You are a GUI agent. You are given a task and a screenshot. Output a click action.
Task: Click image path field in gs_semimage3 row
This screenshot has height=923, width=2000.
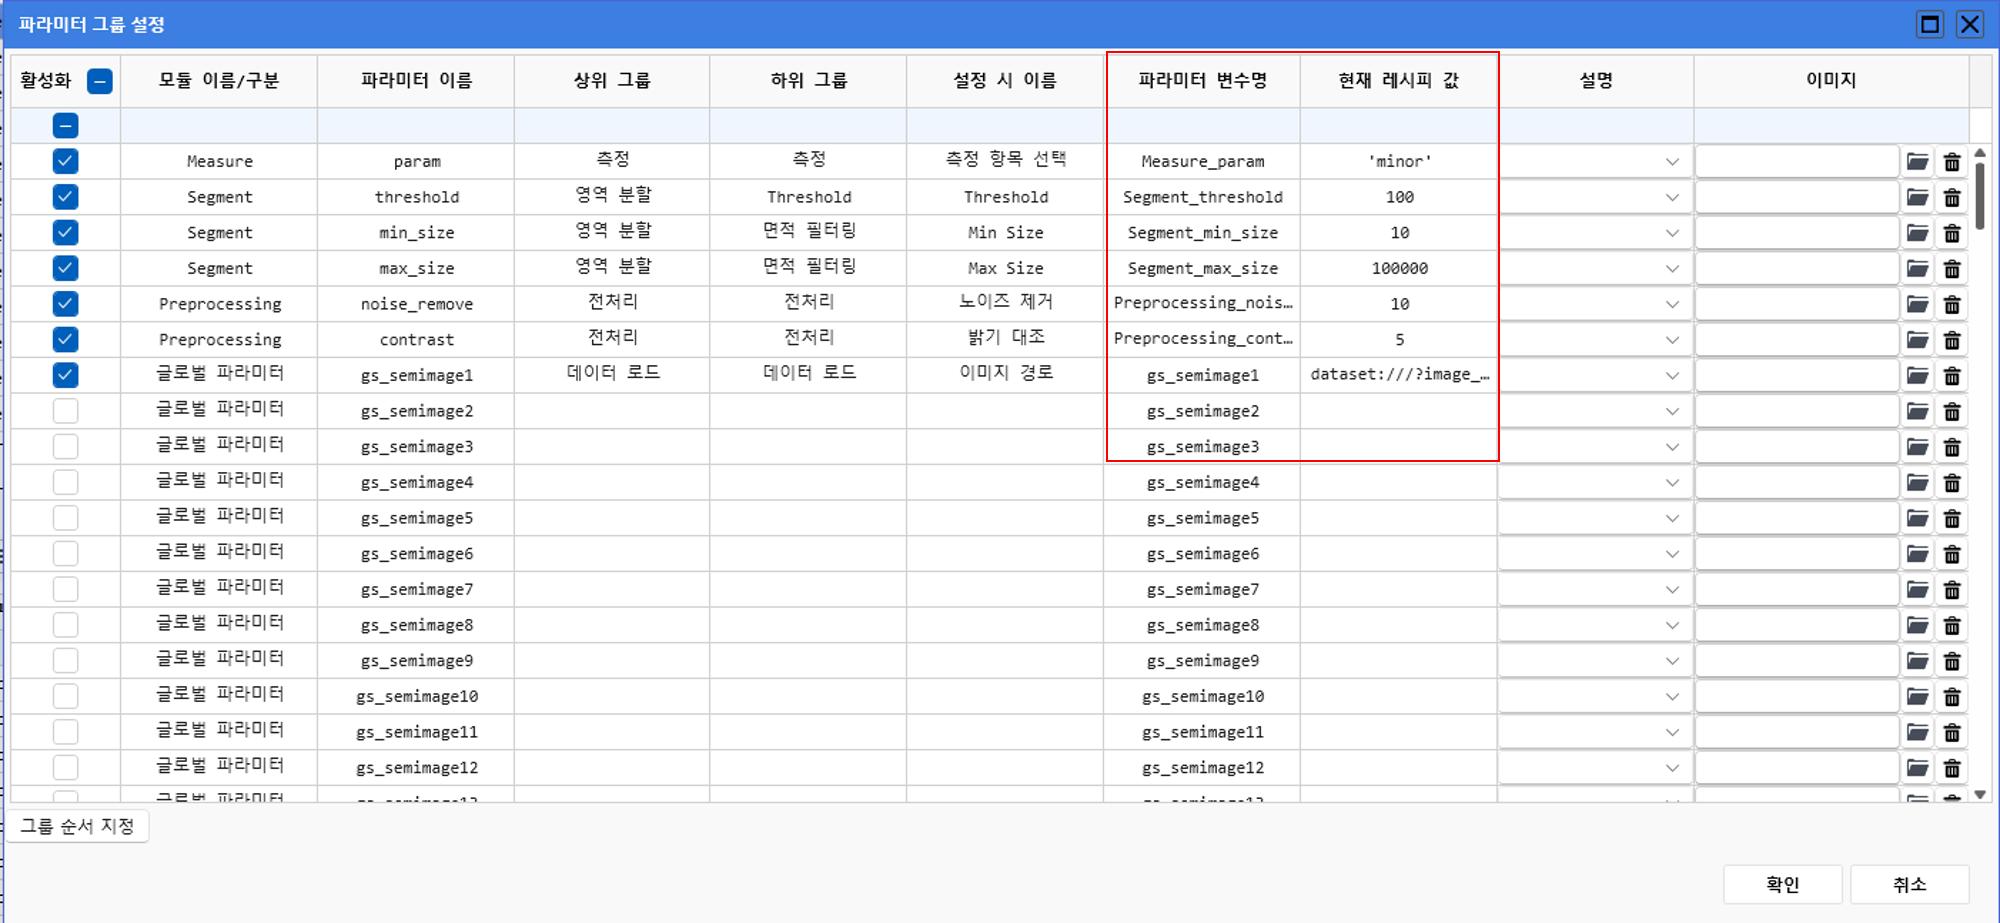point(1796,447)
